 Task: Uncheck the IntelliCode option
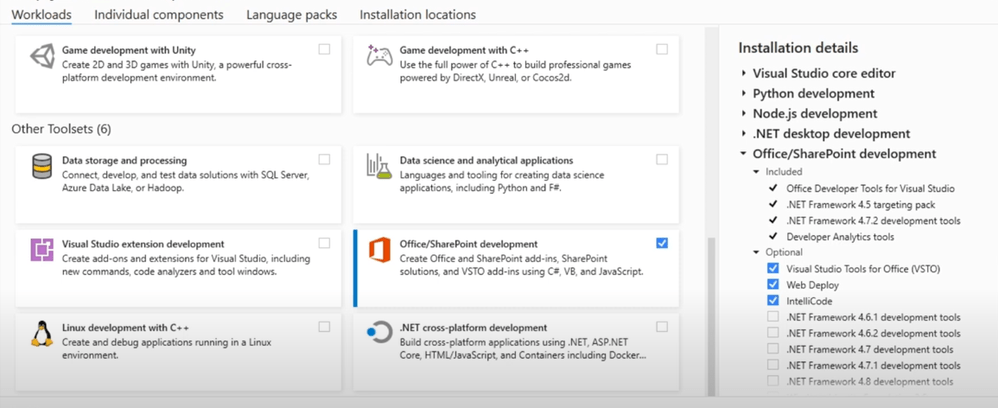click(773, 300)
